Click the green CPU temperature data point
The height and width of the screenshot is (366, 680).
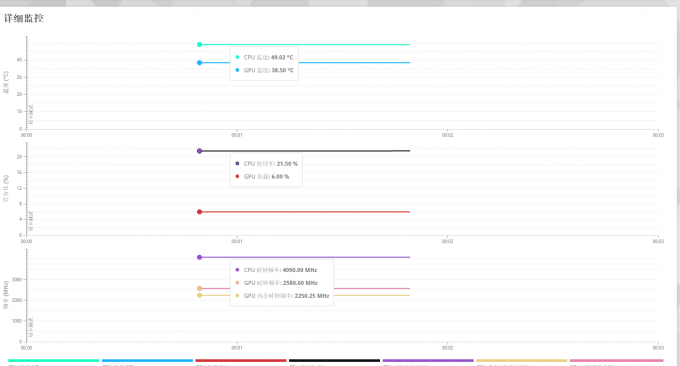(x=199, y=45)
